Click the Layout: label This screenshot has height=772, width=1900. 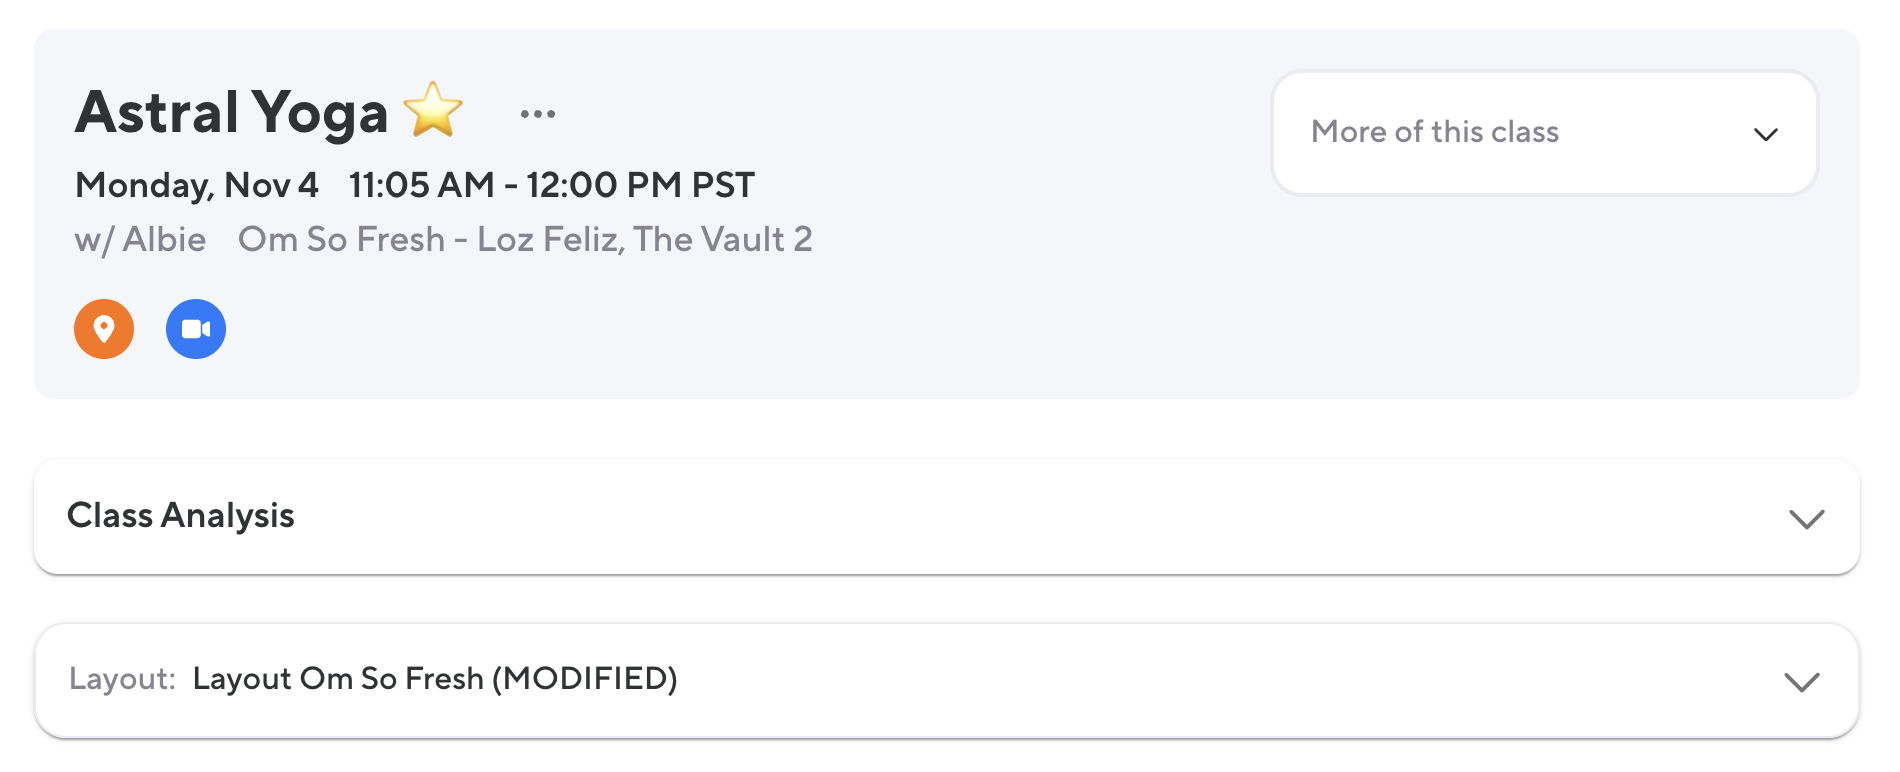122,679
